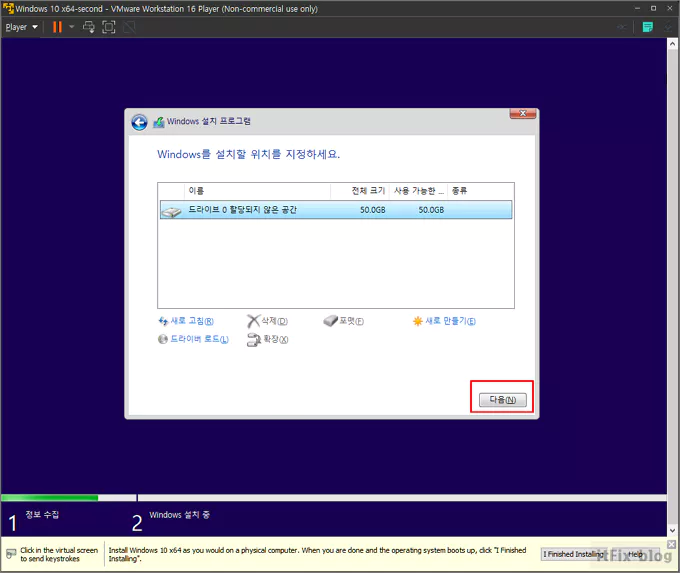
Task: Click the disabled Unity mode toolbar icon
Action: [x=129, y=27]
